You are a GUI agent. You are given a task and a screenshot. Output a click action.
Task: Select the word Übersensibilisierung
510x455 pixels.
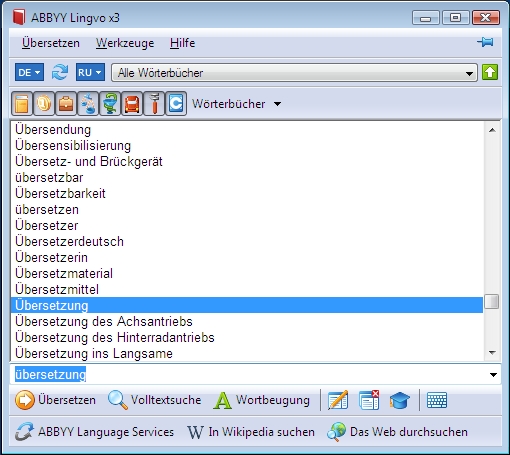(247, 146)
